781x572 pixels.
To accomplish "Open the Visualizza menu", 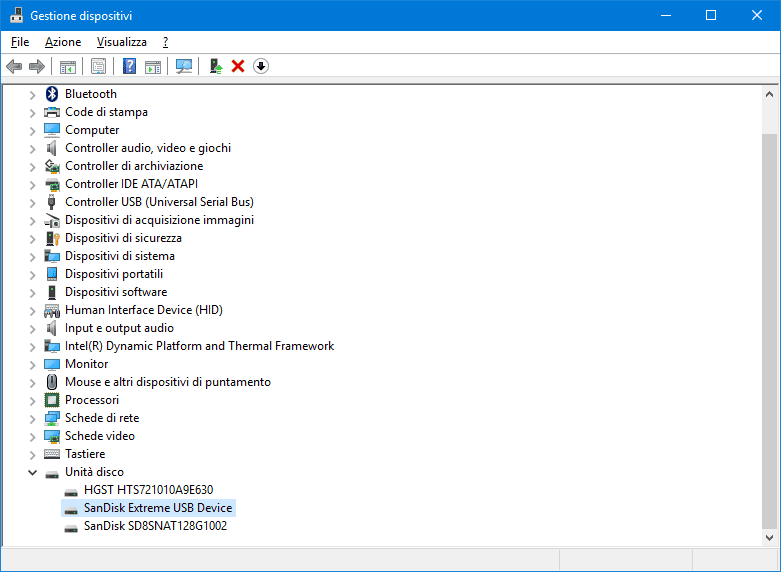I will click(x=121, y=42).
